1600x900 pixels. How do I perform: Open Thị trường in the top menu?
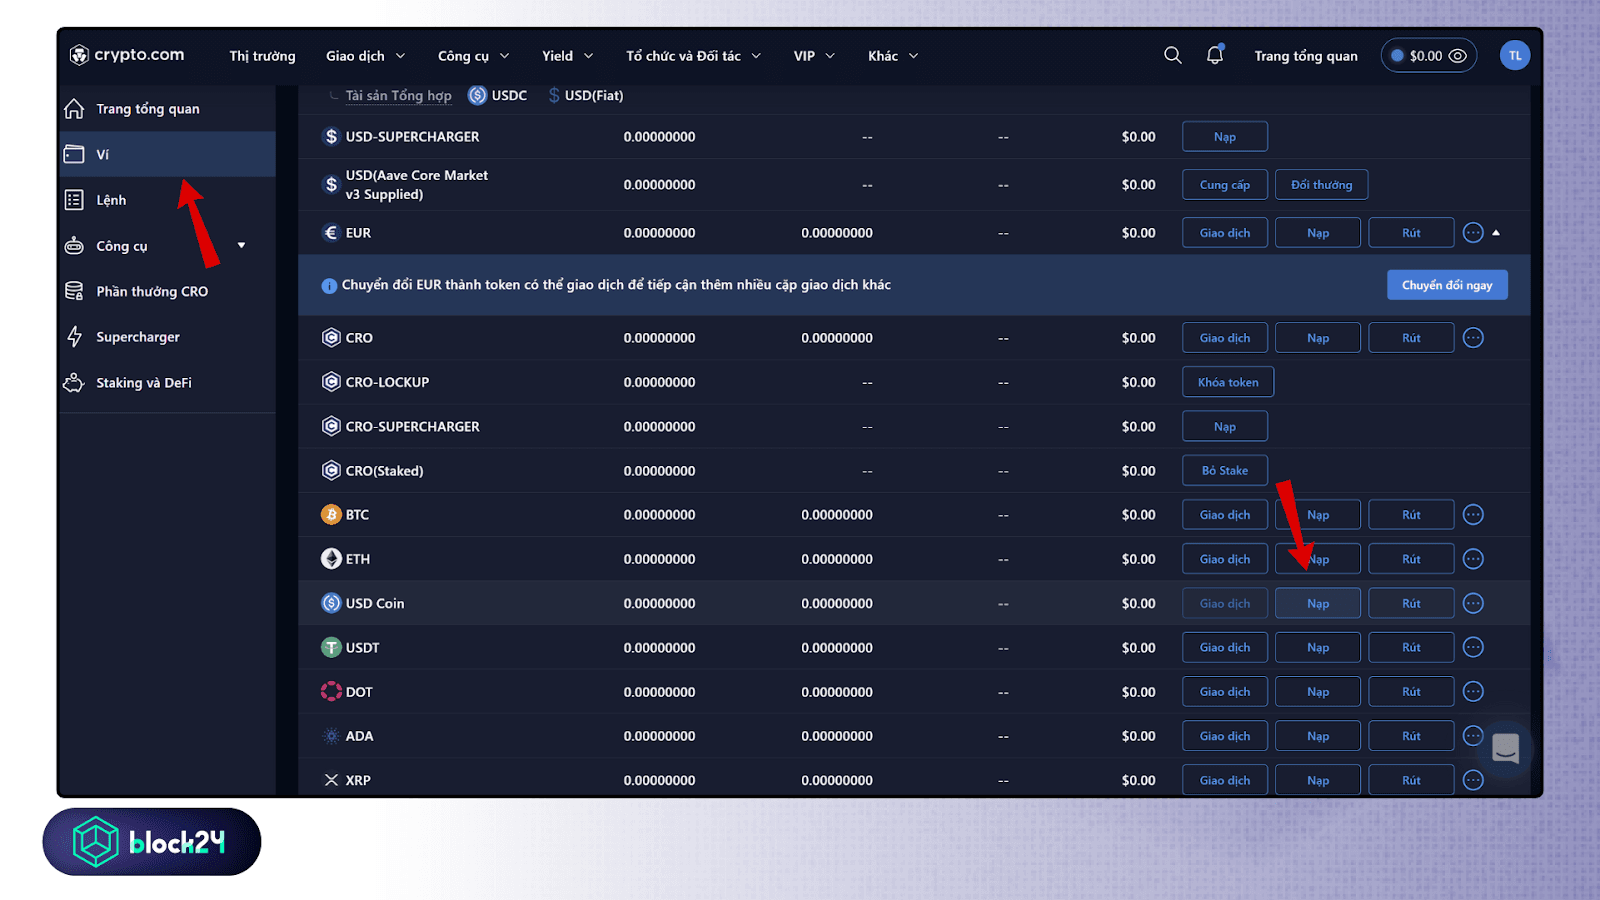262,56
